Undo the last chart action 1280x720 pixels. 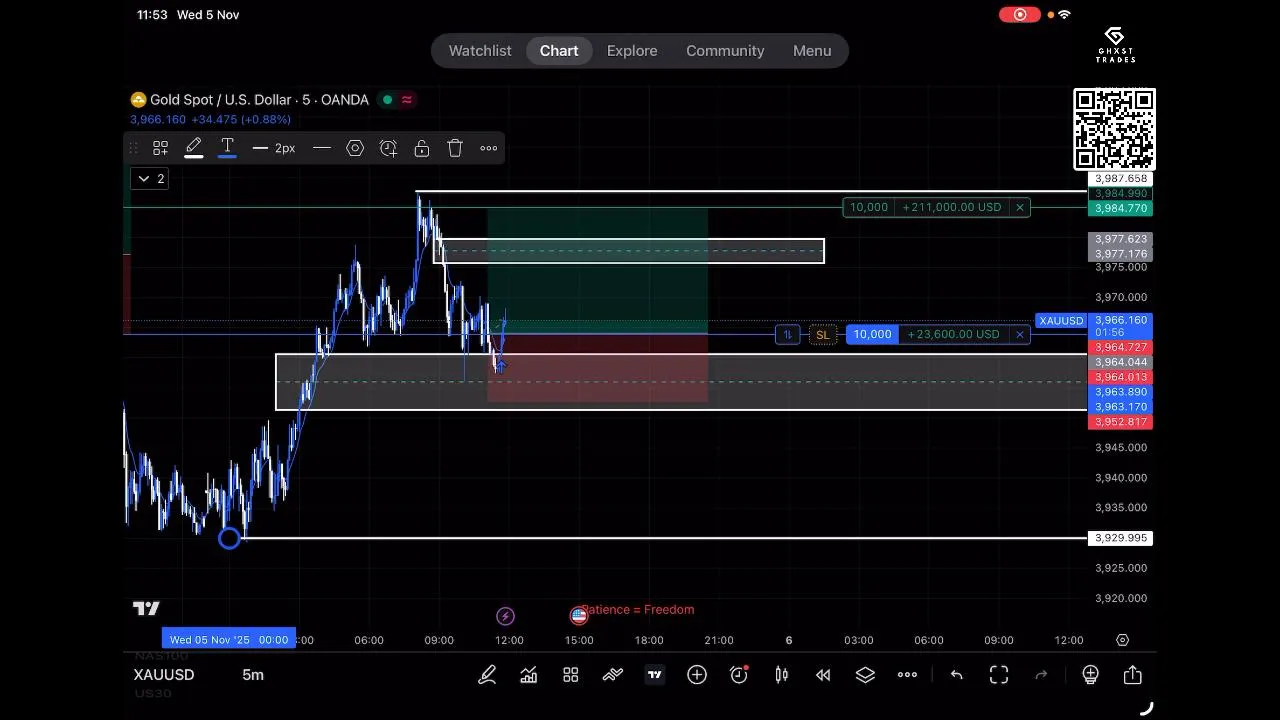click(x=957, y=675)
